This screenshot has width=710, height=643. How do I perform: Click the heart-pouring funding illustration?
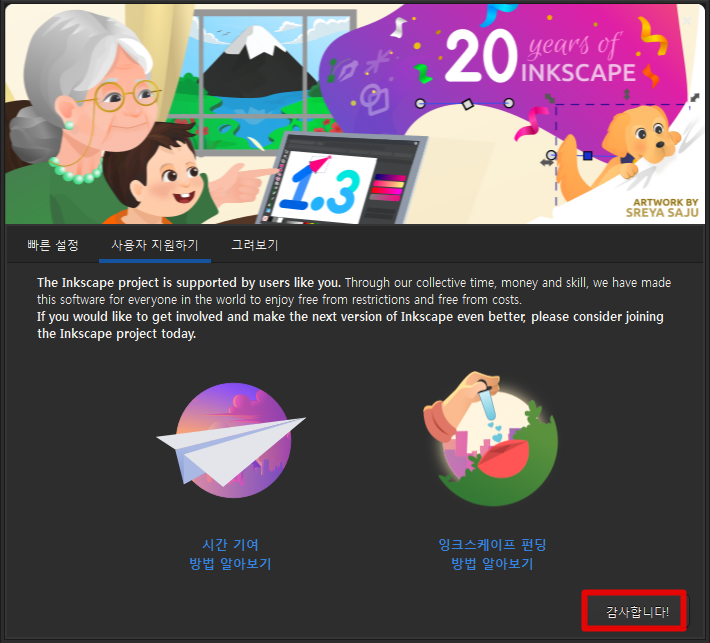click(x=491, y=439)
